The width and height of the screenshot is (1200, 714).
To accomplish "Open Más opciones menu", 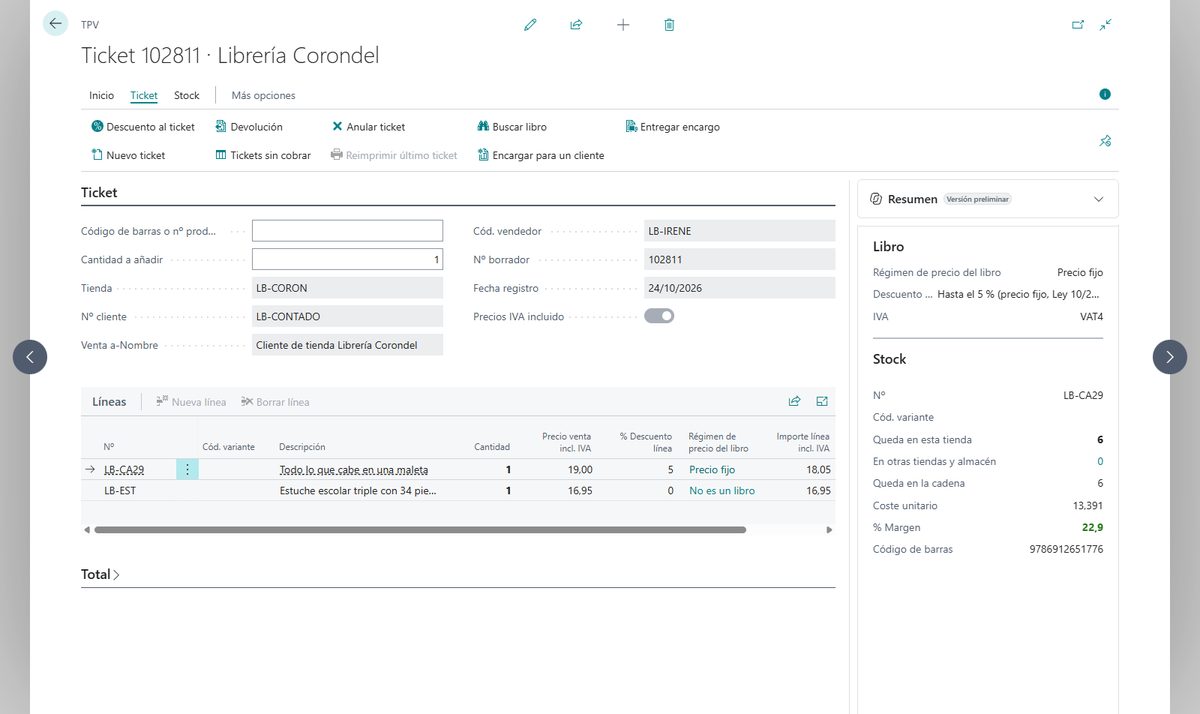I will [263, 95].
